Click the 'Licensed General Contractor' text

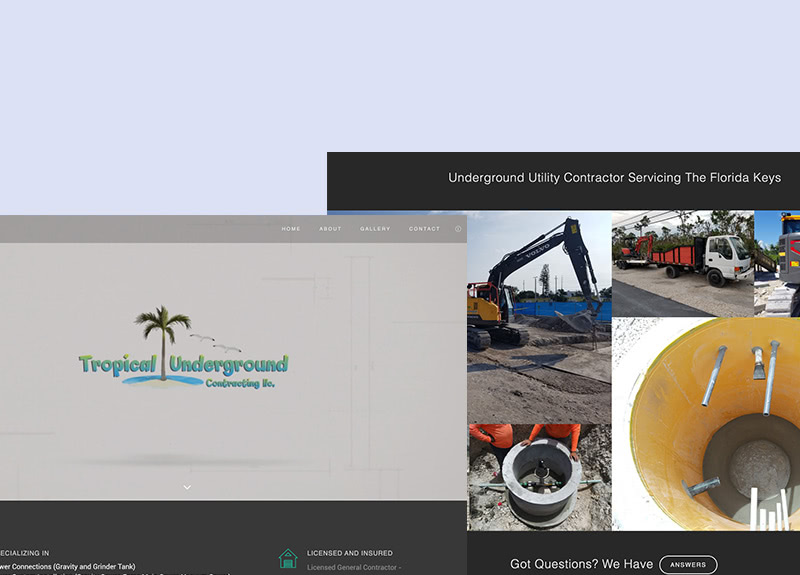point(352,567)
